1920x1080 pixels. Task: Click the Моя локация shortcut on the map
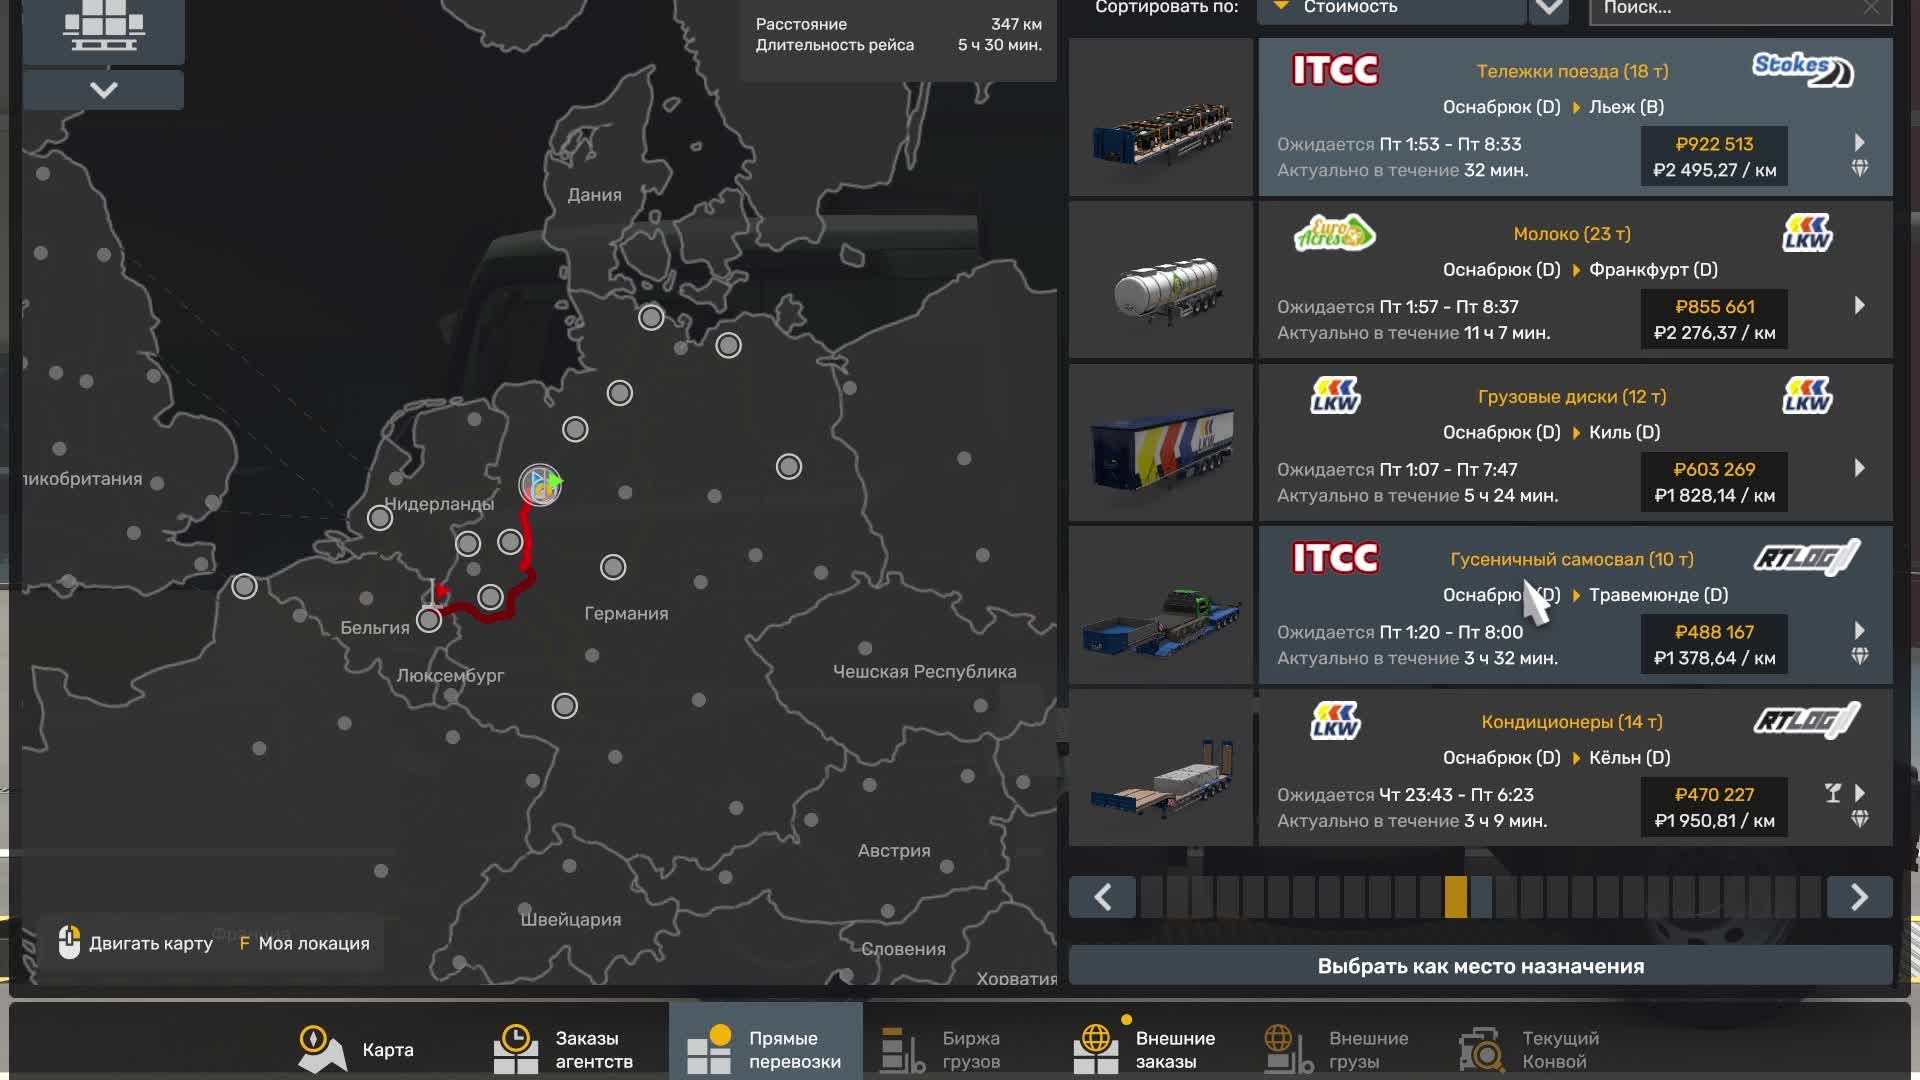point(304,943)
